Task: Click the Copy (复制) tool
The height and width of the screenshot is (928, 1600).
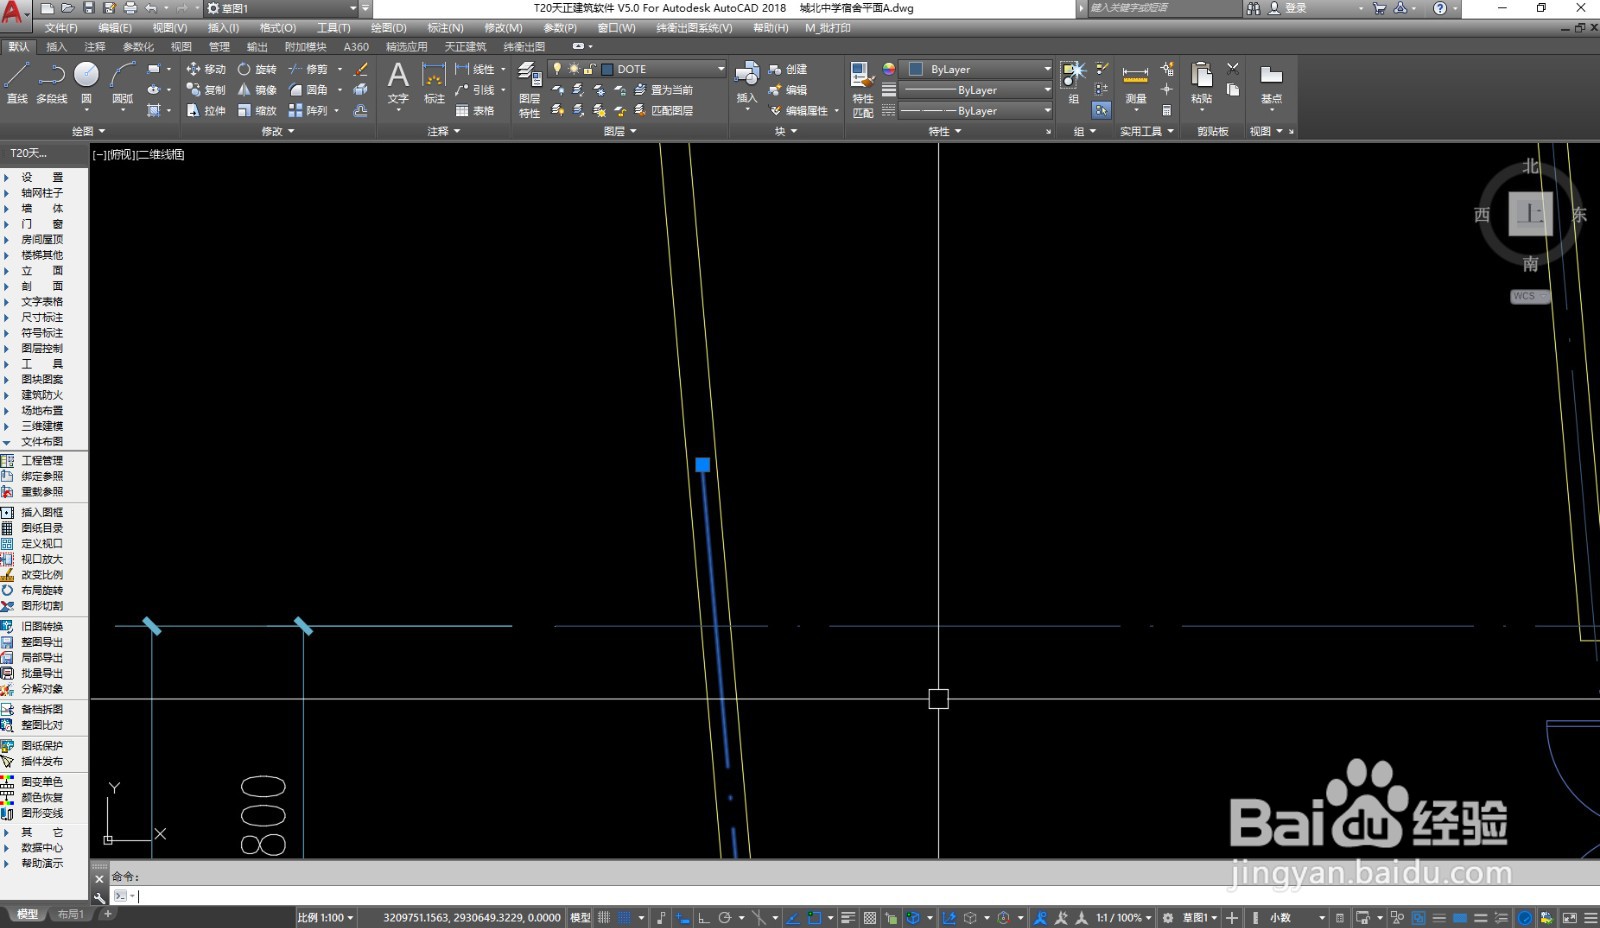Action: click(x=206, y=90)
